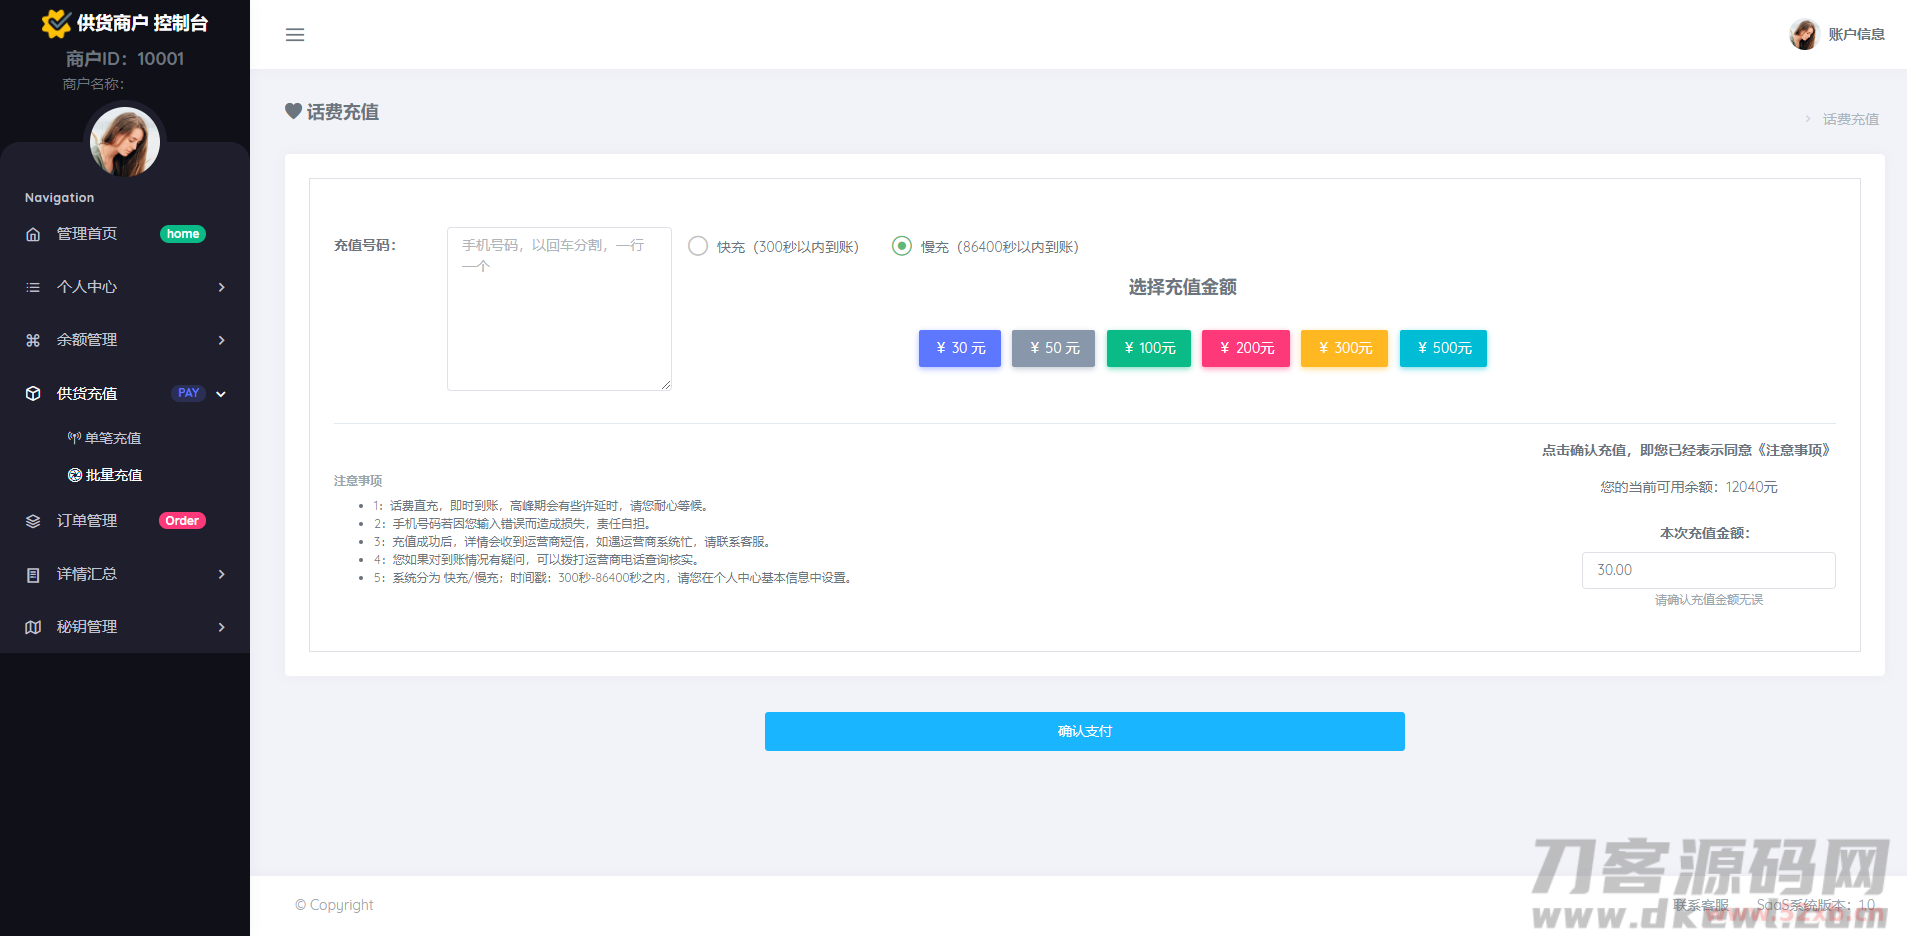The width and height of the screenshot is (1907, 936).
Task: Pick the orange ¥300元 amount swatch
Action: pos(1344,348)
